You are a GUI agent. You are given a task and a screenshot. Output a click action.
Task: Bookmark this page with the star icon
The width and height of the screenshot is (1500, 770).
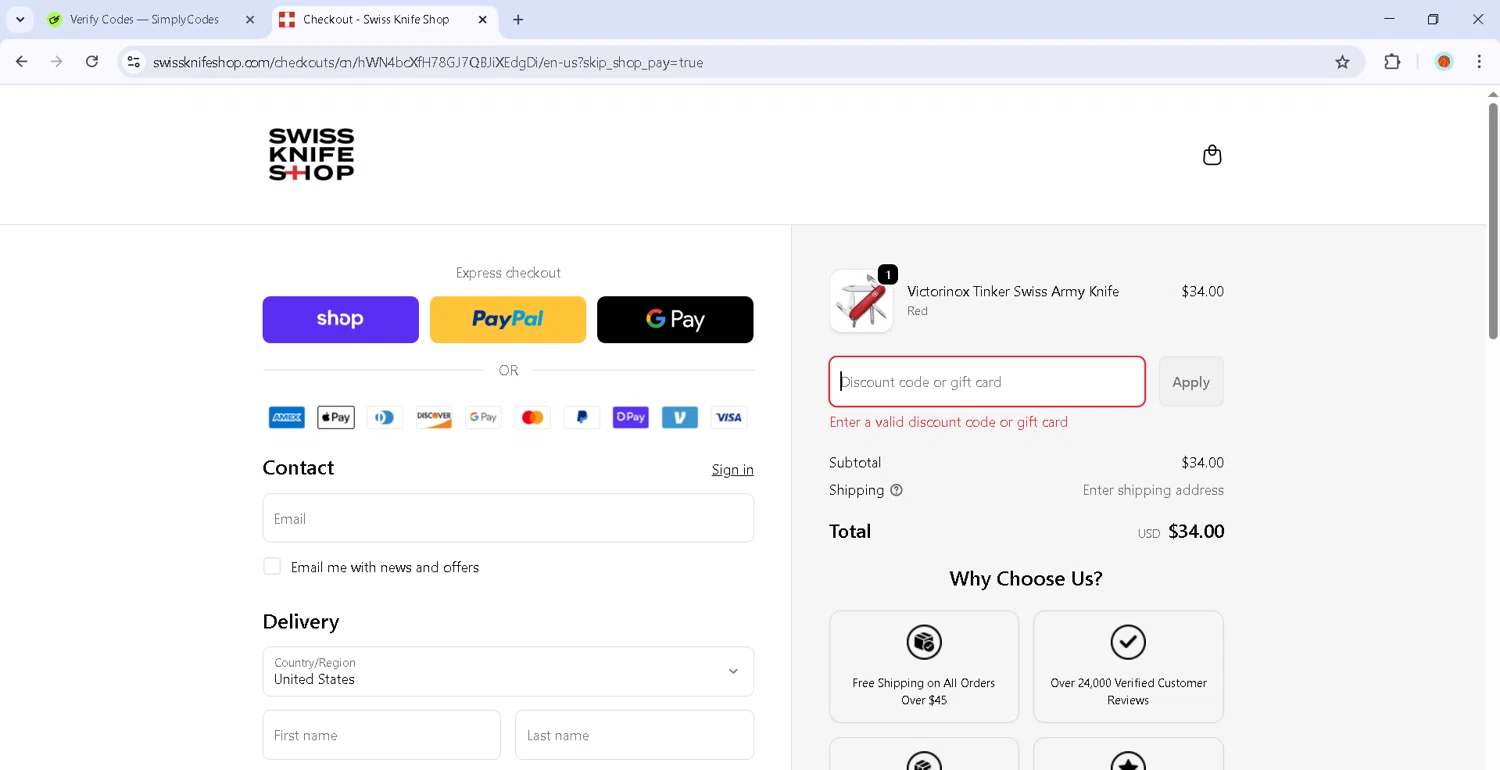pos(1342,62)
